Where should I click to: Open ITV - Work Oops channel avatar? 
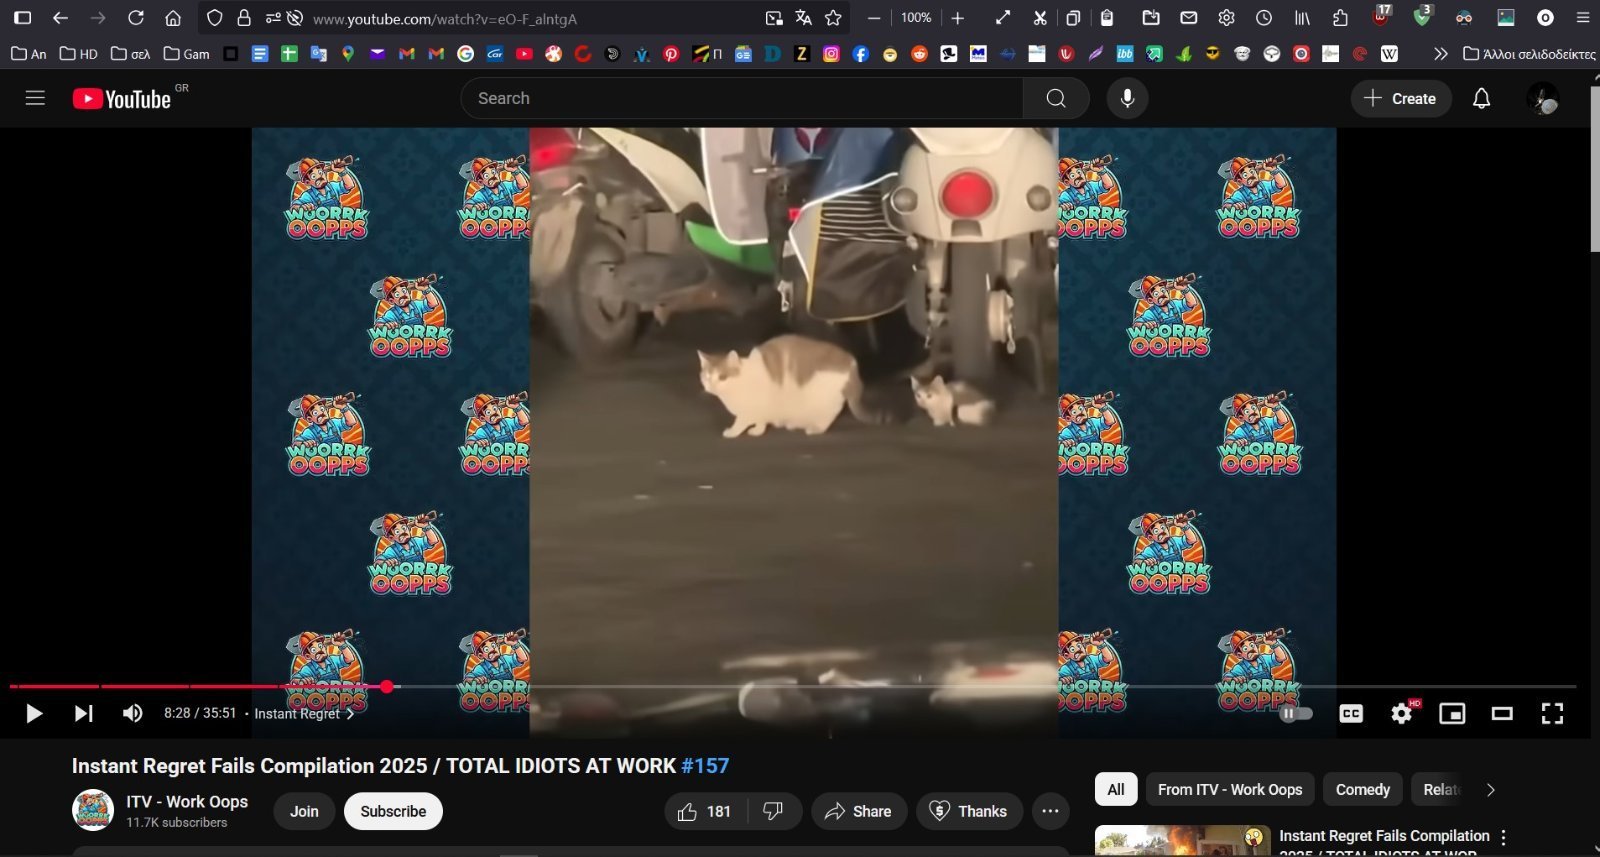[x=93, y=810]
